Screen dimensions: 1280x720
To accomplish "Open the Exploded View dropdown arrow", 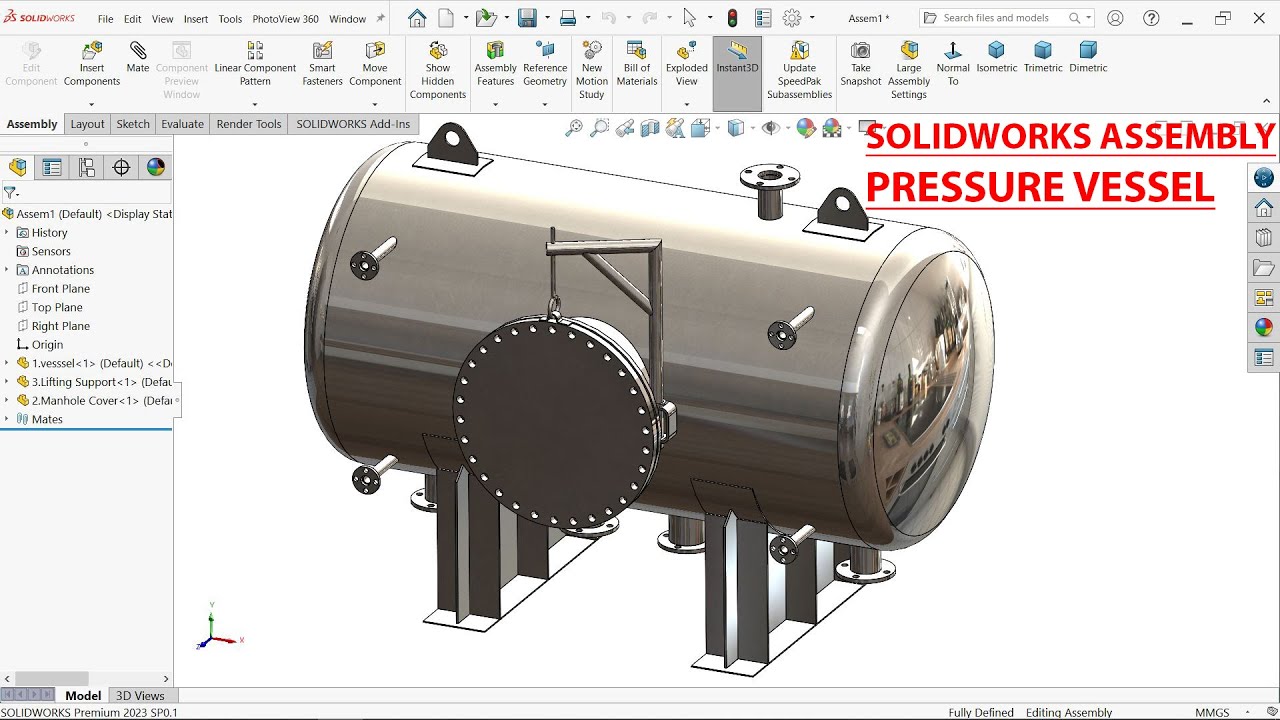I will [x=687, y=104].
